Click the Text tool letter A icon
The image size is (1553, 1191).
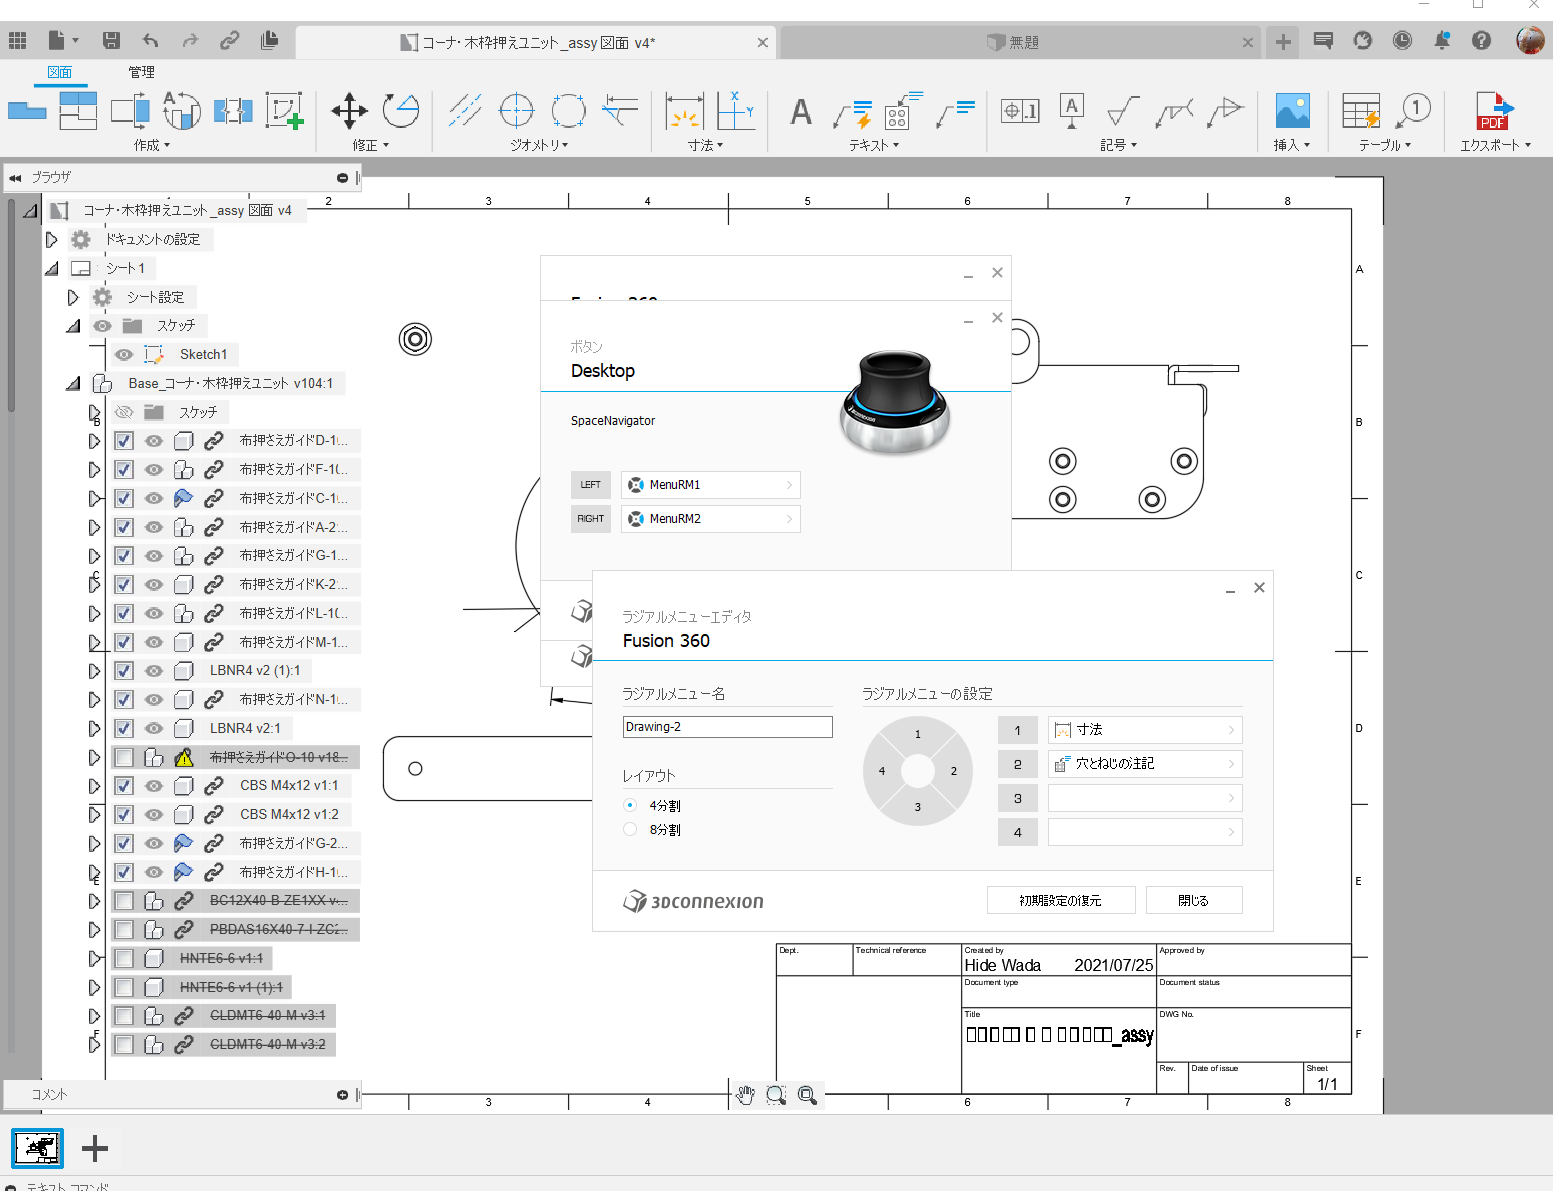click(x=800, y=112)
